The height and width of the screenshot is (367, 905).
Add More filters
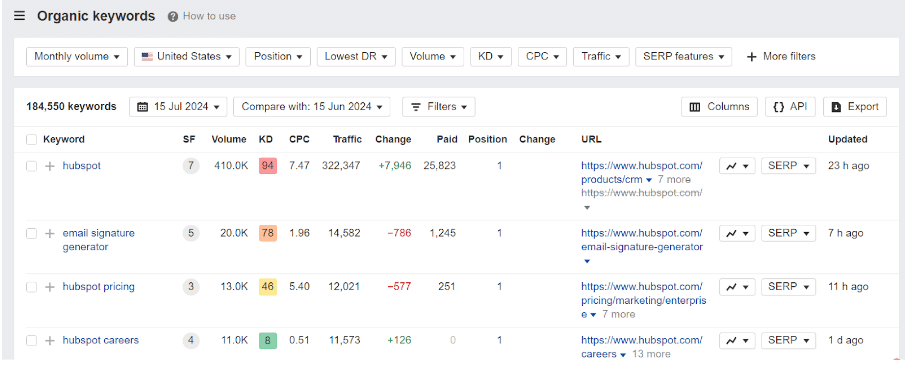[781, 57]
